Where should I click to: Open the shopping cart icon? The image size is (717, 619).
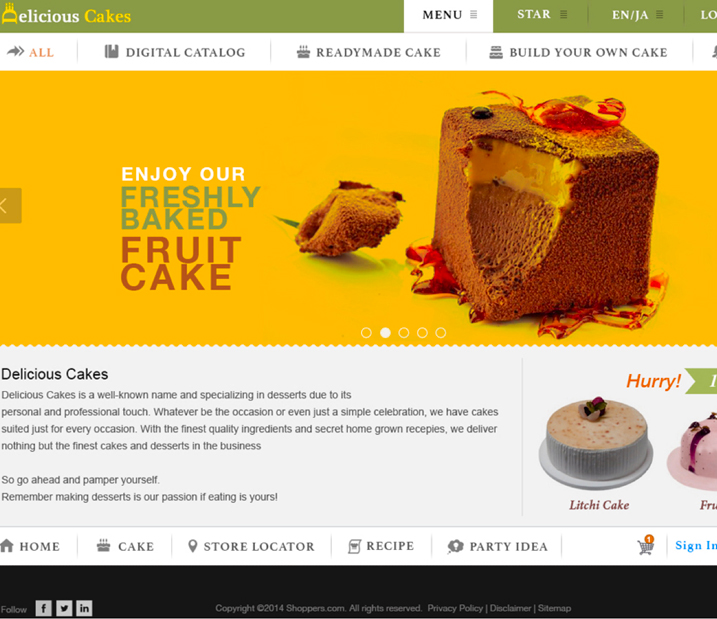tap(646, 545)
